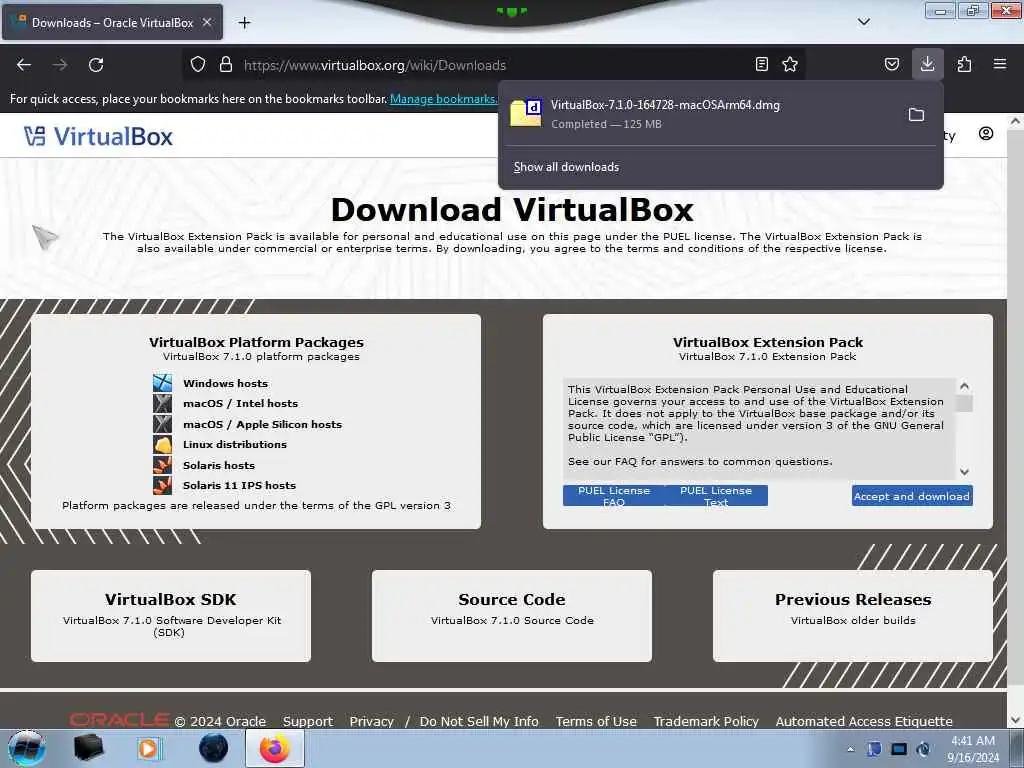Click the Oracle logo in footer

[120, 720]
